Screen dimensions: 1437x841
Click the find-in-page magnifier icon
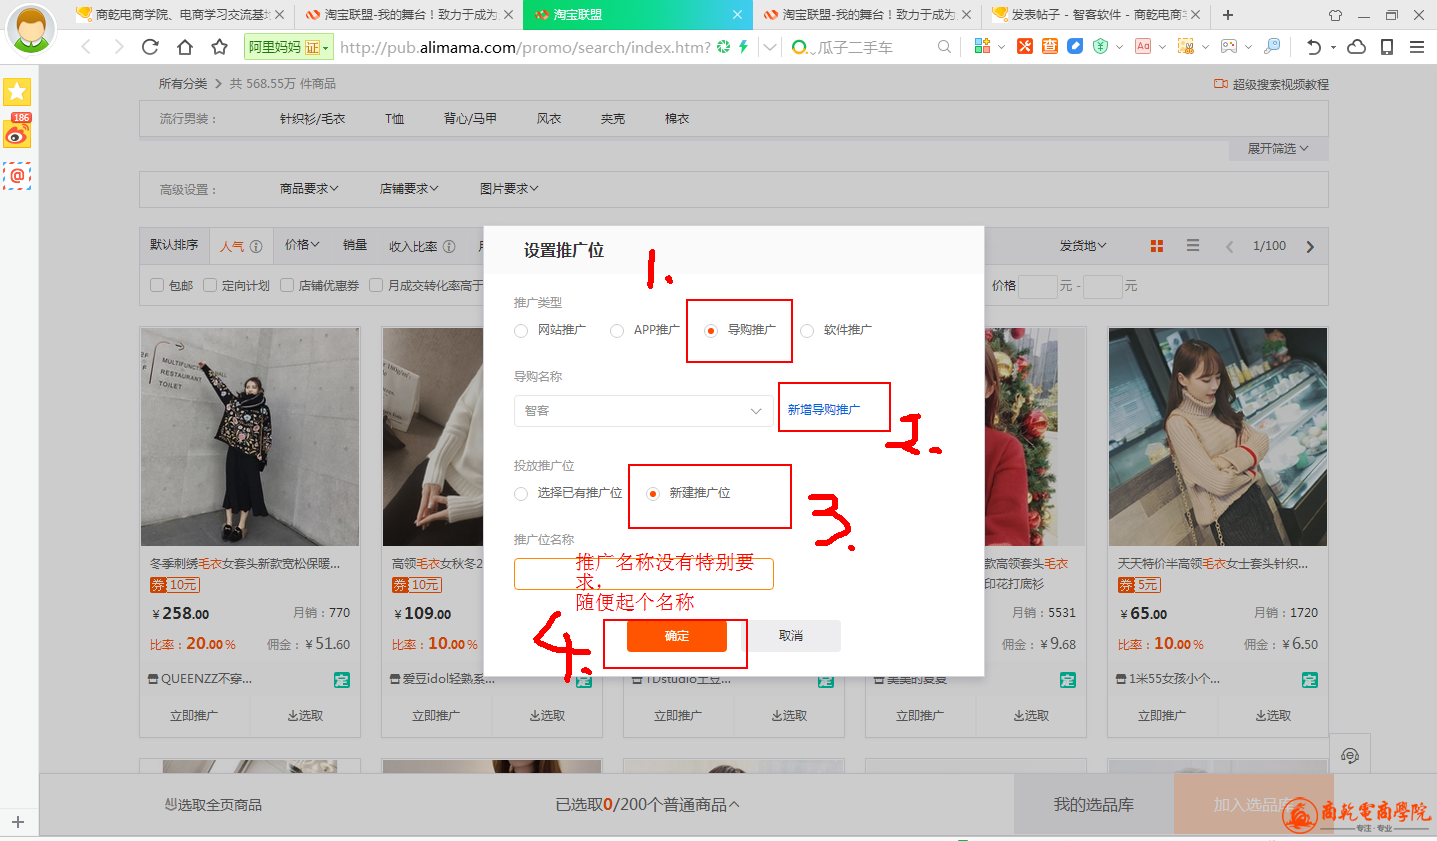point(1272,46)
